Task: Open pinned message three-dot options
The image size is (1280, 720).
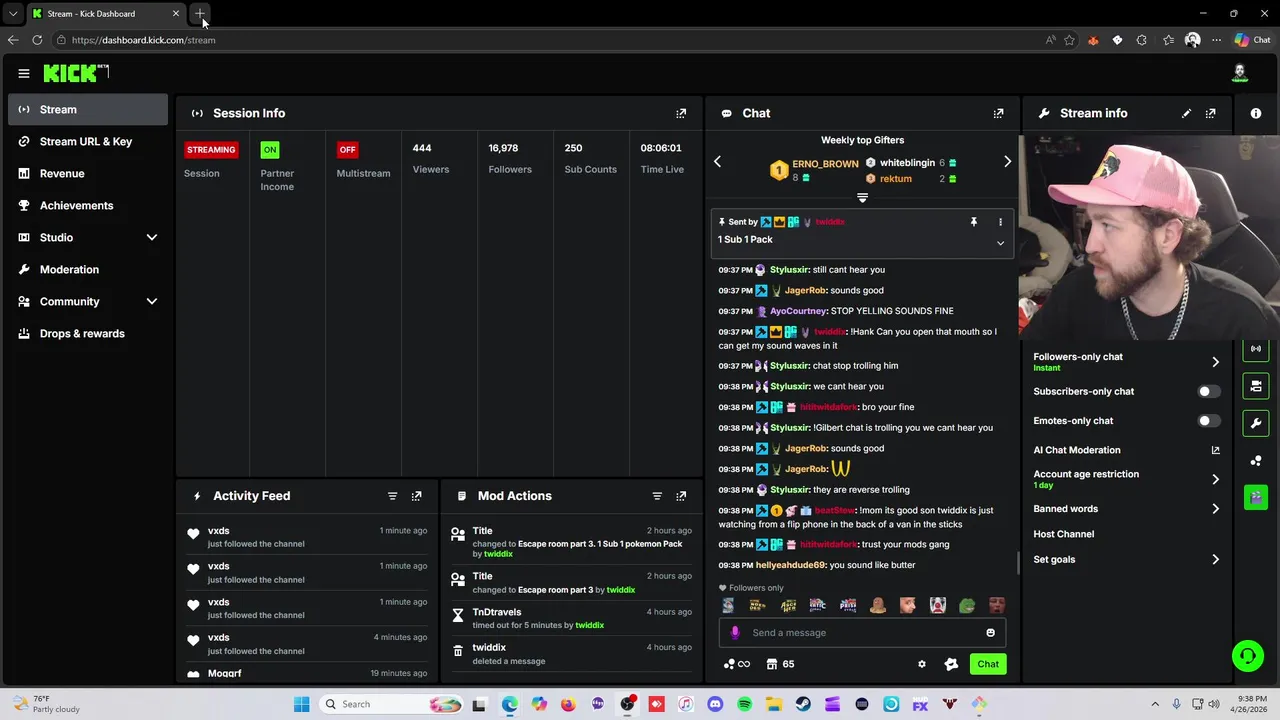Action: (1000, 222)
